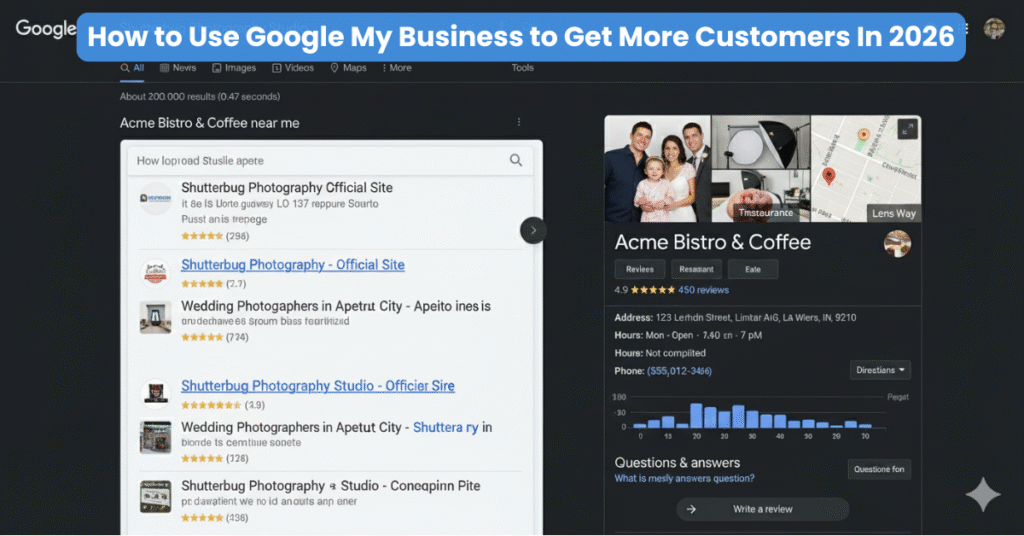Screen dimensions: 1024x536
Task: Open the 450 reviews link
Action: coord(703,290)
